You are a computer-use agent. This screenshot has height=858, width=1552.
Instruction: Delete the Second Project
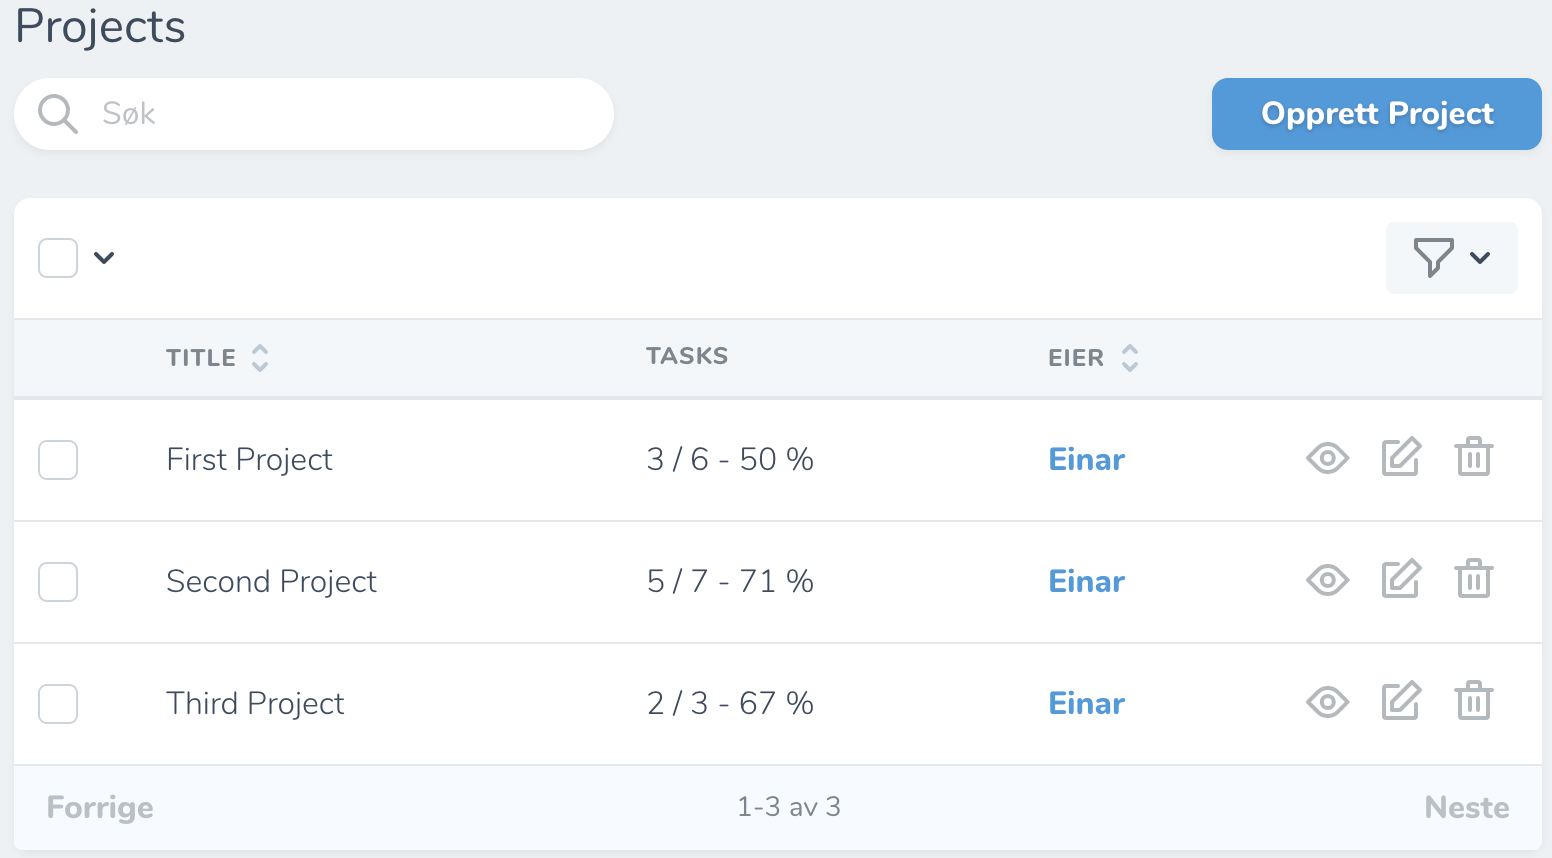[x=1473, y=580]
